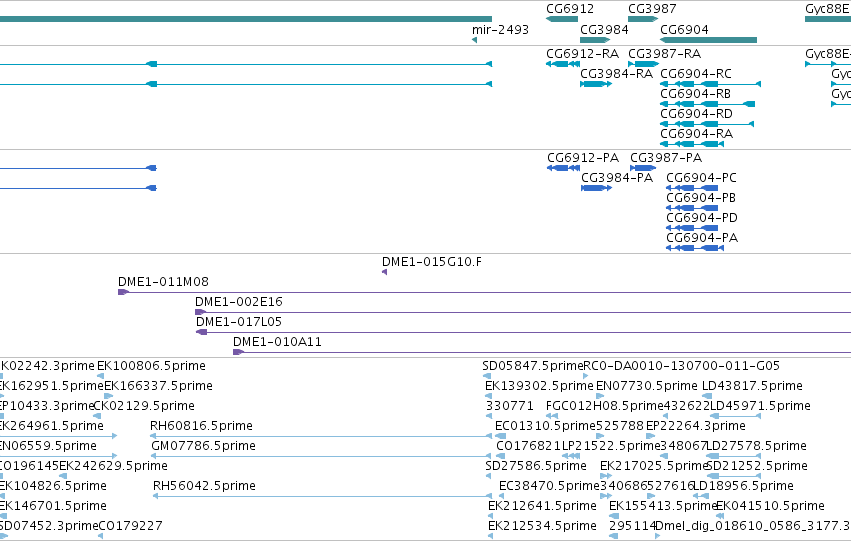Click transcript CG3984-RA label

pos(617,74)
